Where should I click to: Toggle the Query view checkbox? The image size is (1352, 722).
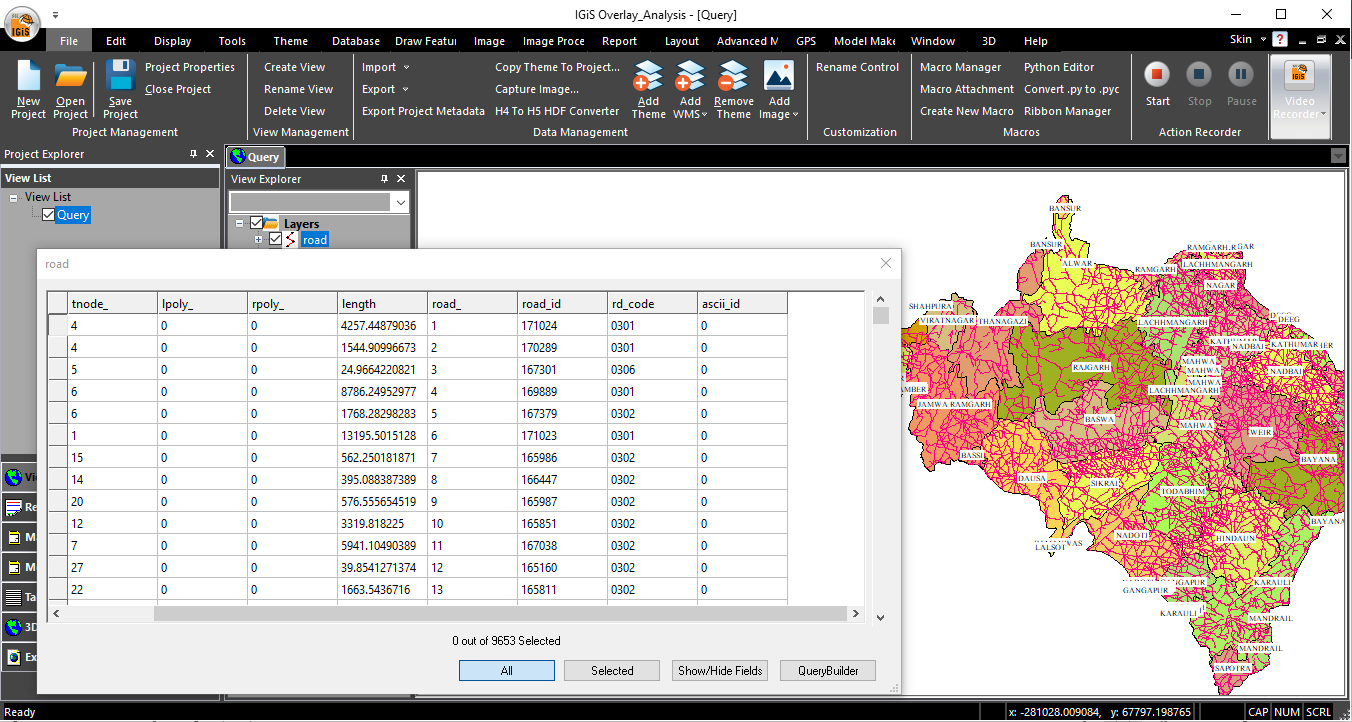(x=48, y=214)
